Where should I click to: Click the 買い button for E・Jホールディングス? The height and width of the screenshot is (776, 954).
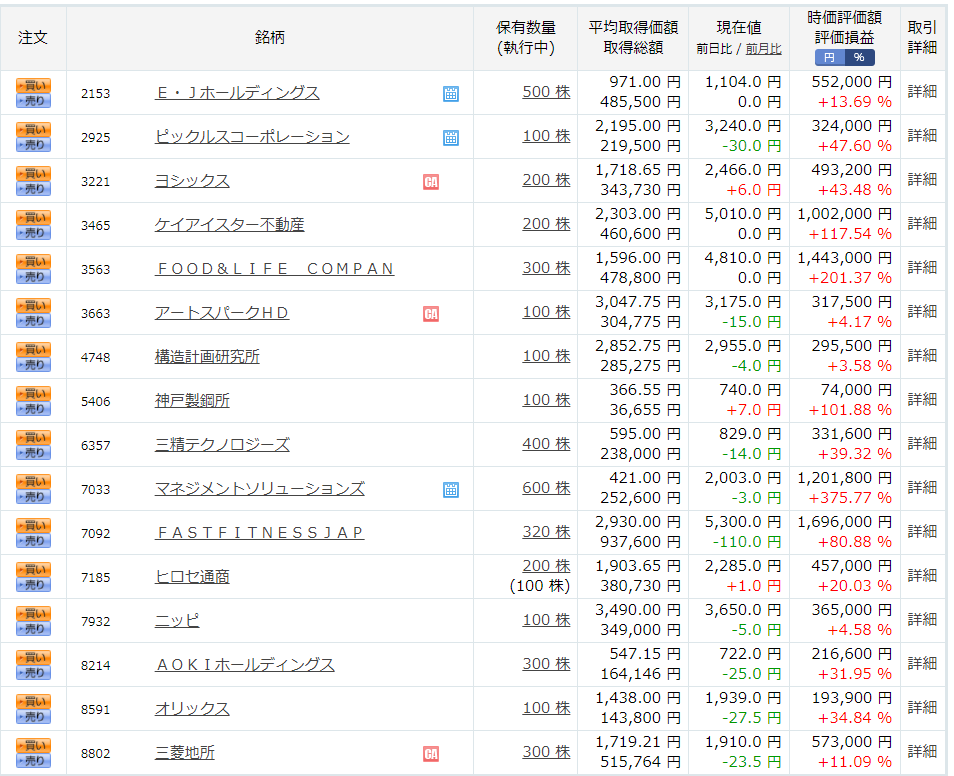[33, 85]
